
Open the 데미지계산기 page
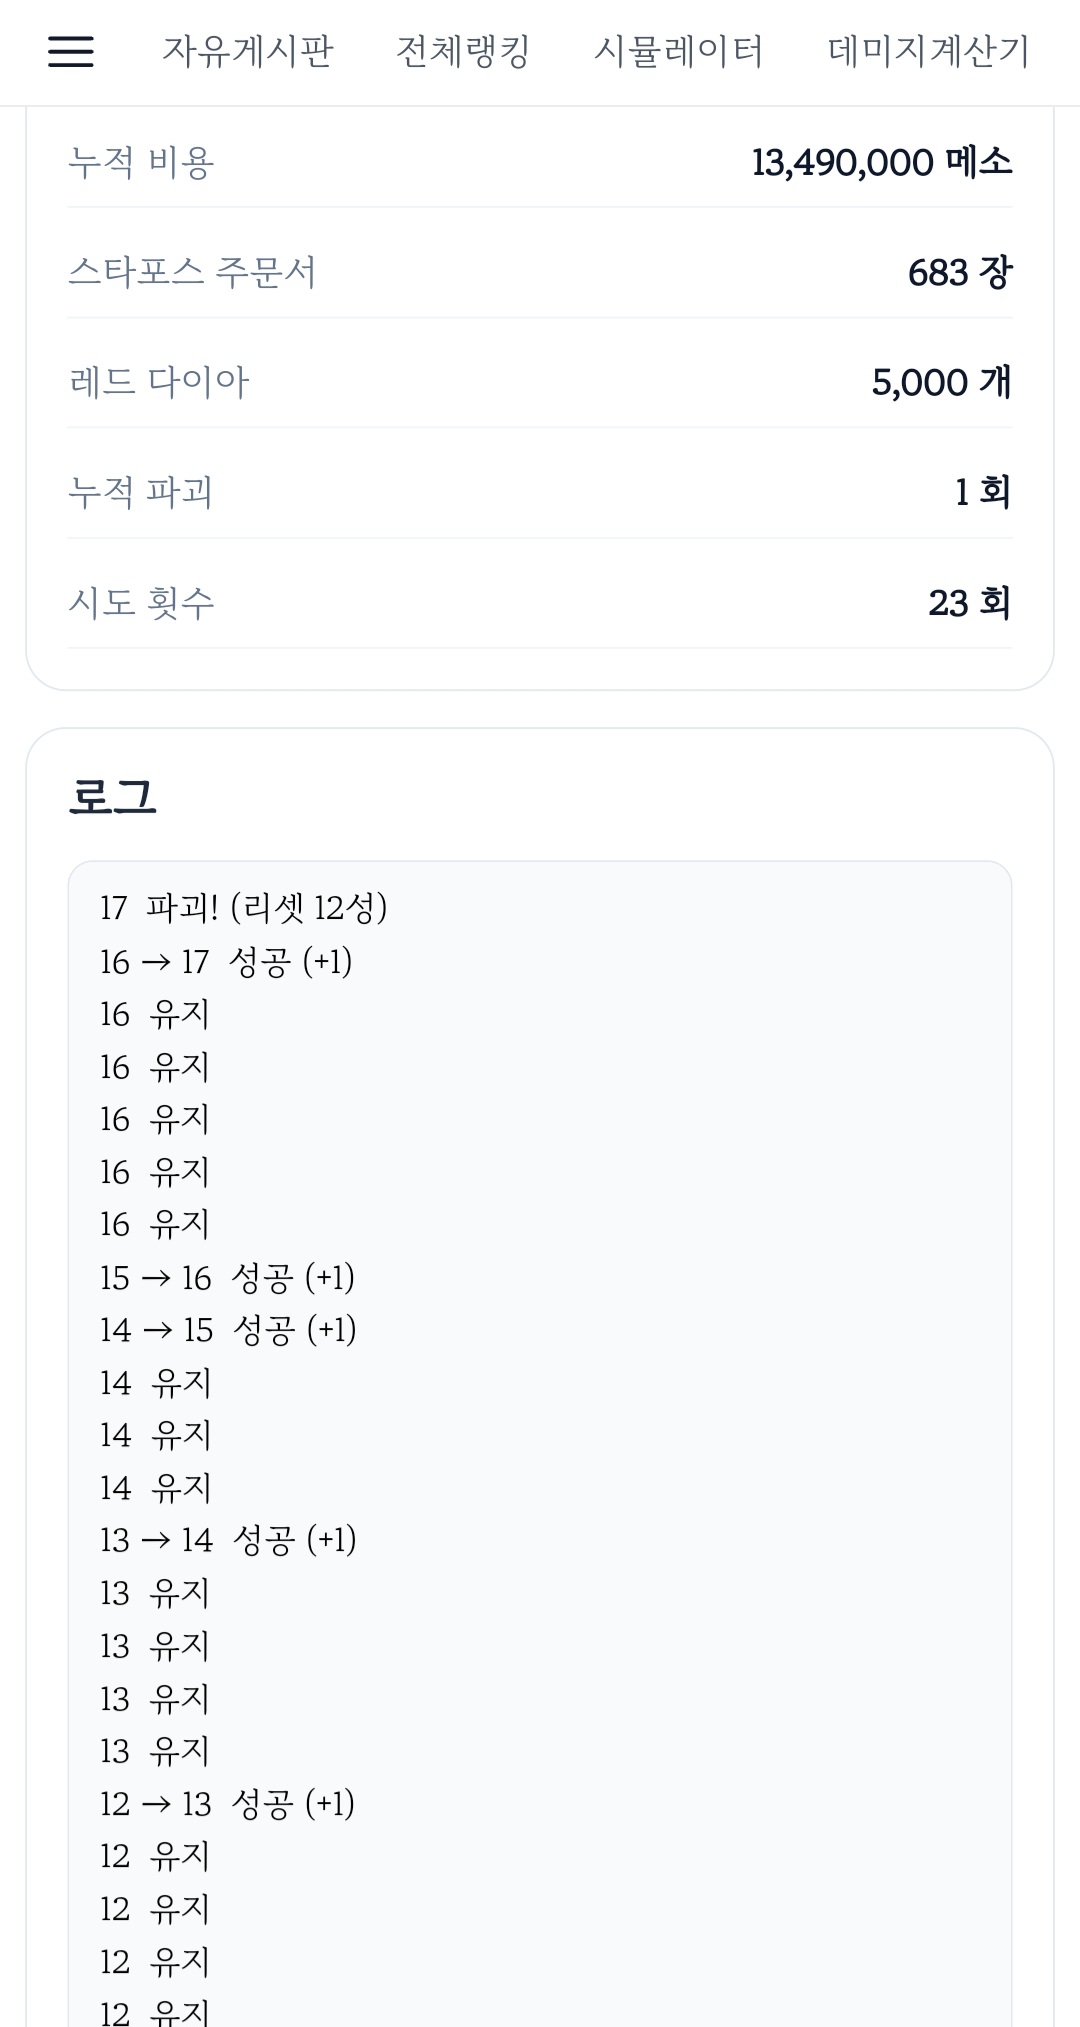[928, 52]
